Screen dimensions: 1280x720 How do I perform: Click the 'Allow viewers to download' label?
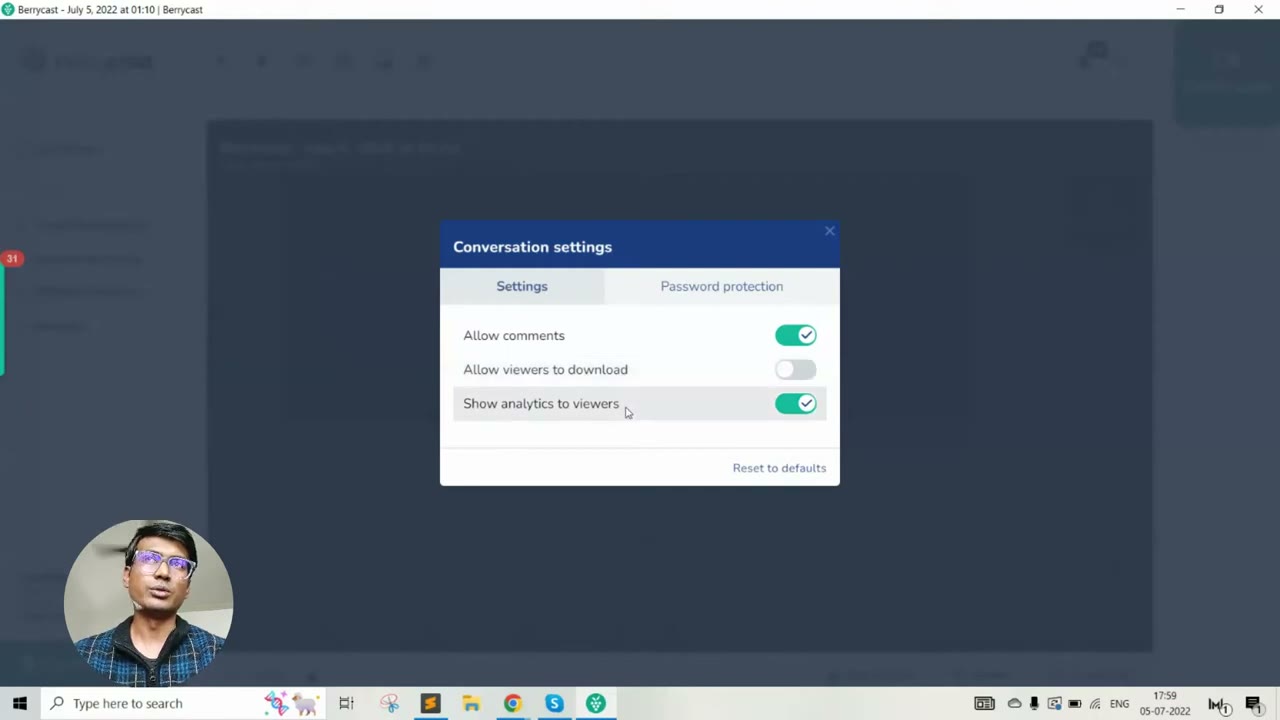tap(545, 370)
